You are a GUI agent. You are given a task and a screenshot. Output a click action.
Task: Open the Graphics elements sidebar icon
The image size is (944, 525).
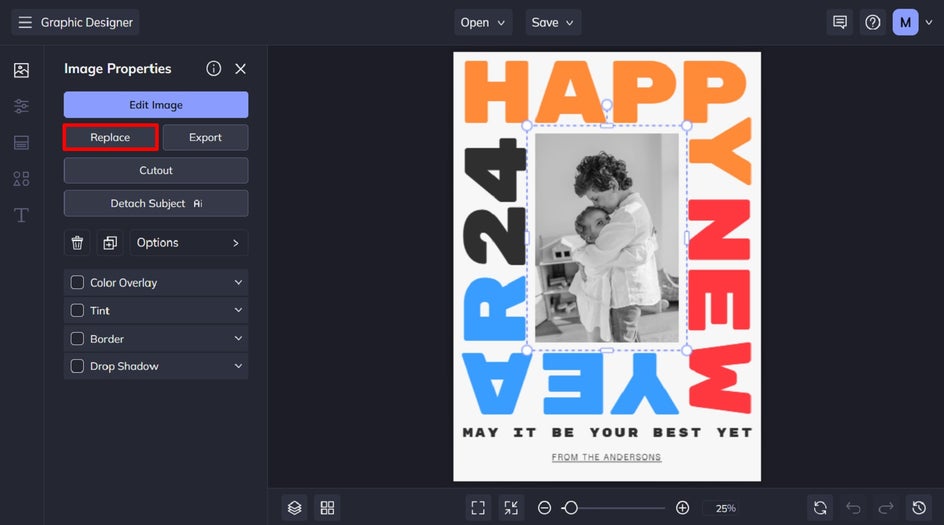[x=21, y=179]
